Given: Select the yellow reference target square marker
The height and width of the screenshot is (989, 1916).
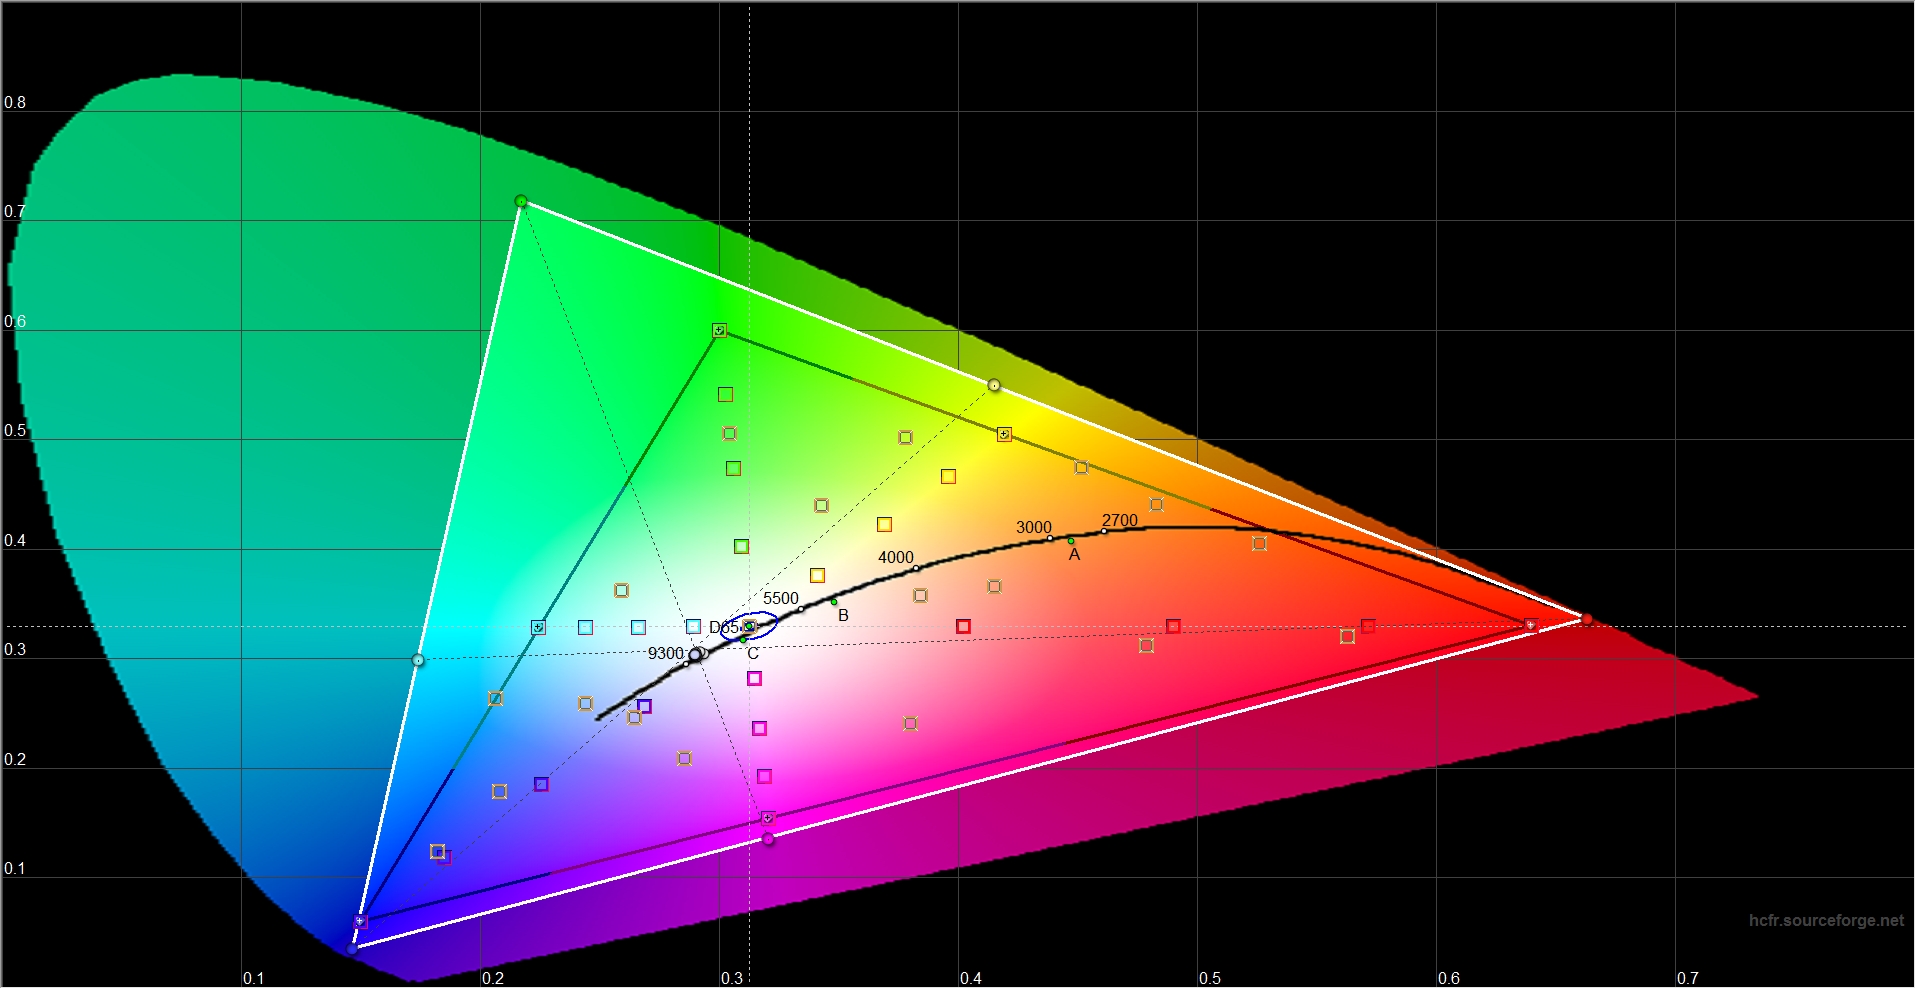Looking at the screenshot, I should pos(1004,434).
